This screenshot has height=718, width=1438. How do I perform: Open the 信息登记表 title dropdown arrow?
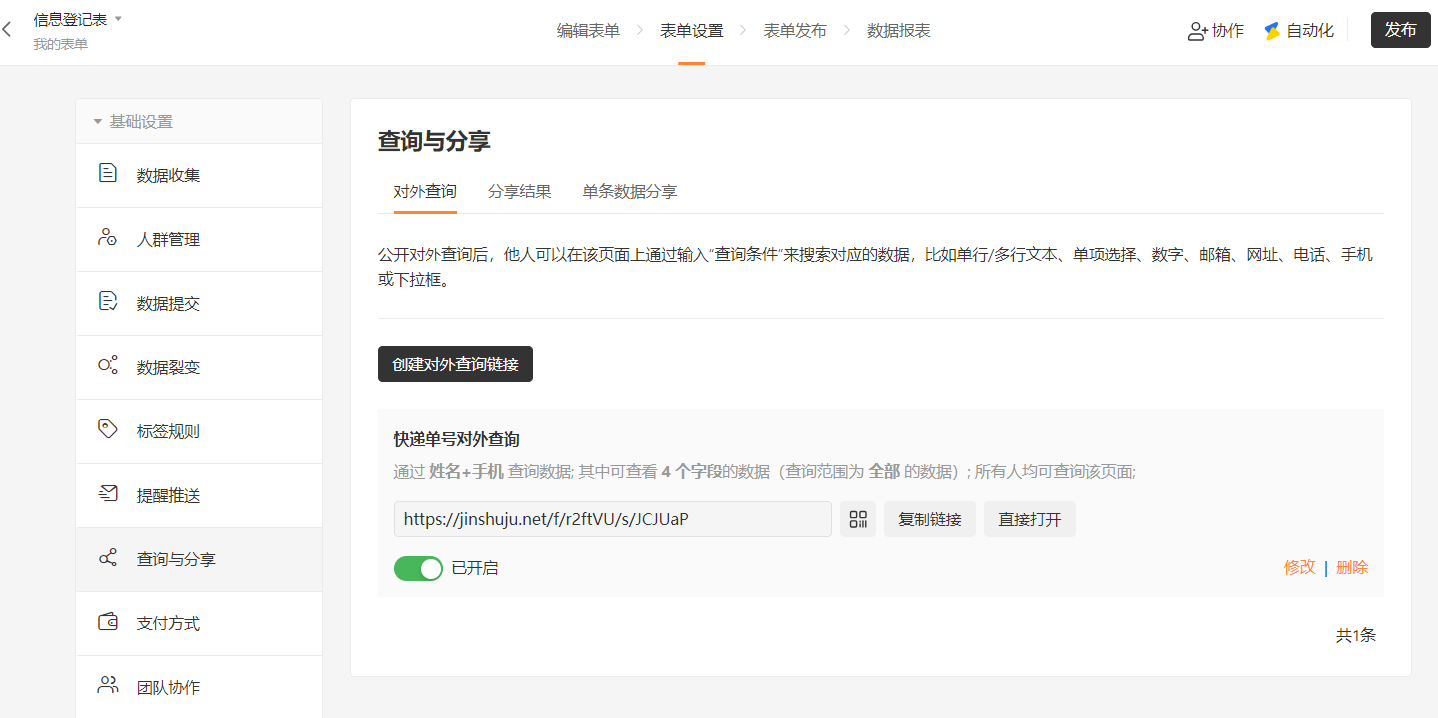click(x=119, y=19)
